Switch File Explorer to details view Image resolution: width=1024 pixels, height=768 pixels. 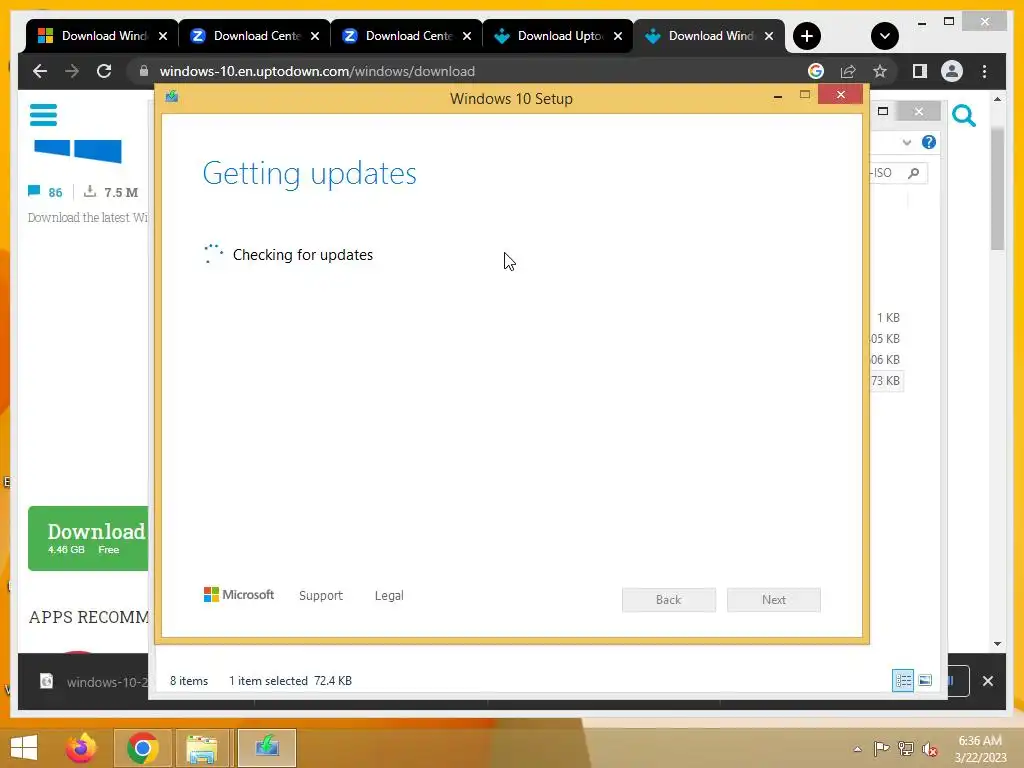point(903,680)
